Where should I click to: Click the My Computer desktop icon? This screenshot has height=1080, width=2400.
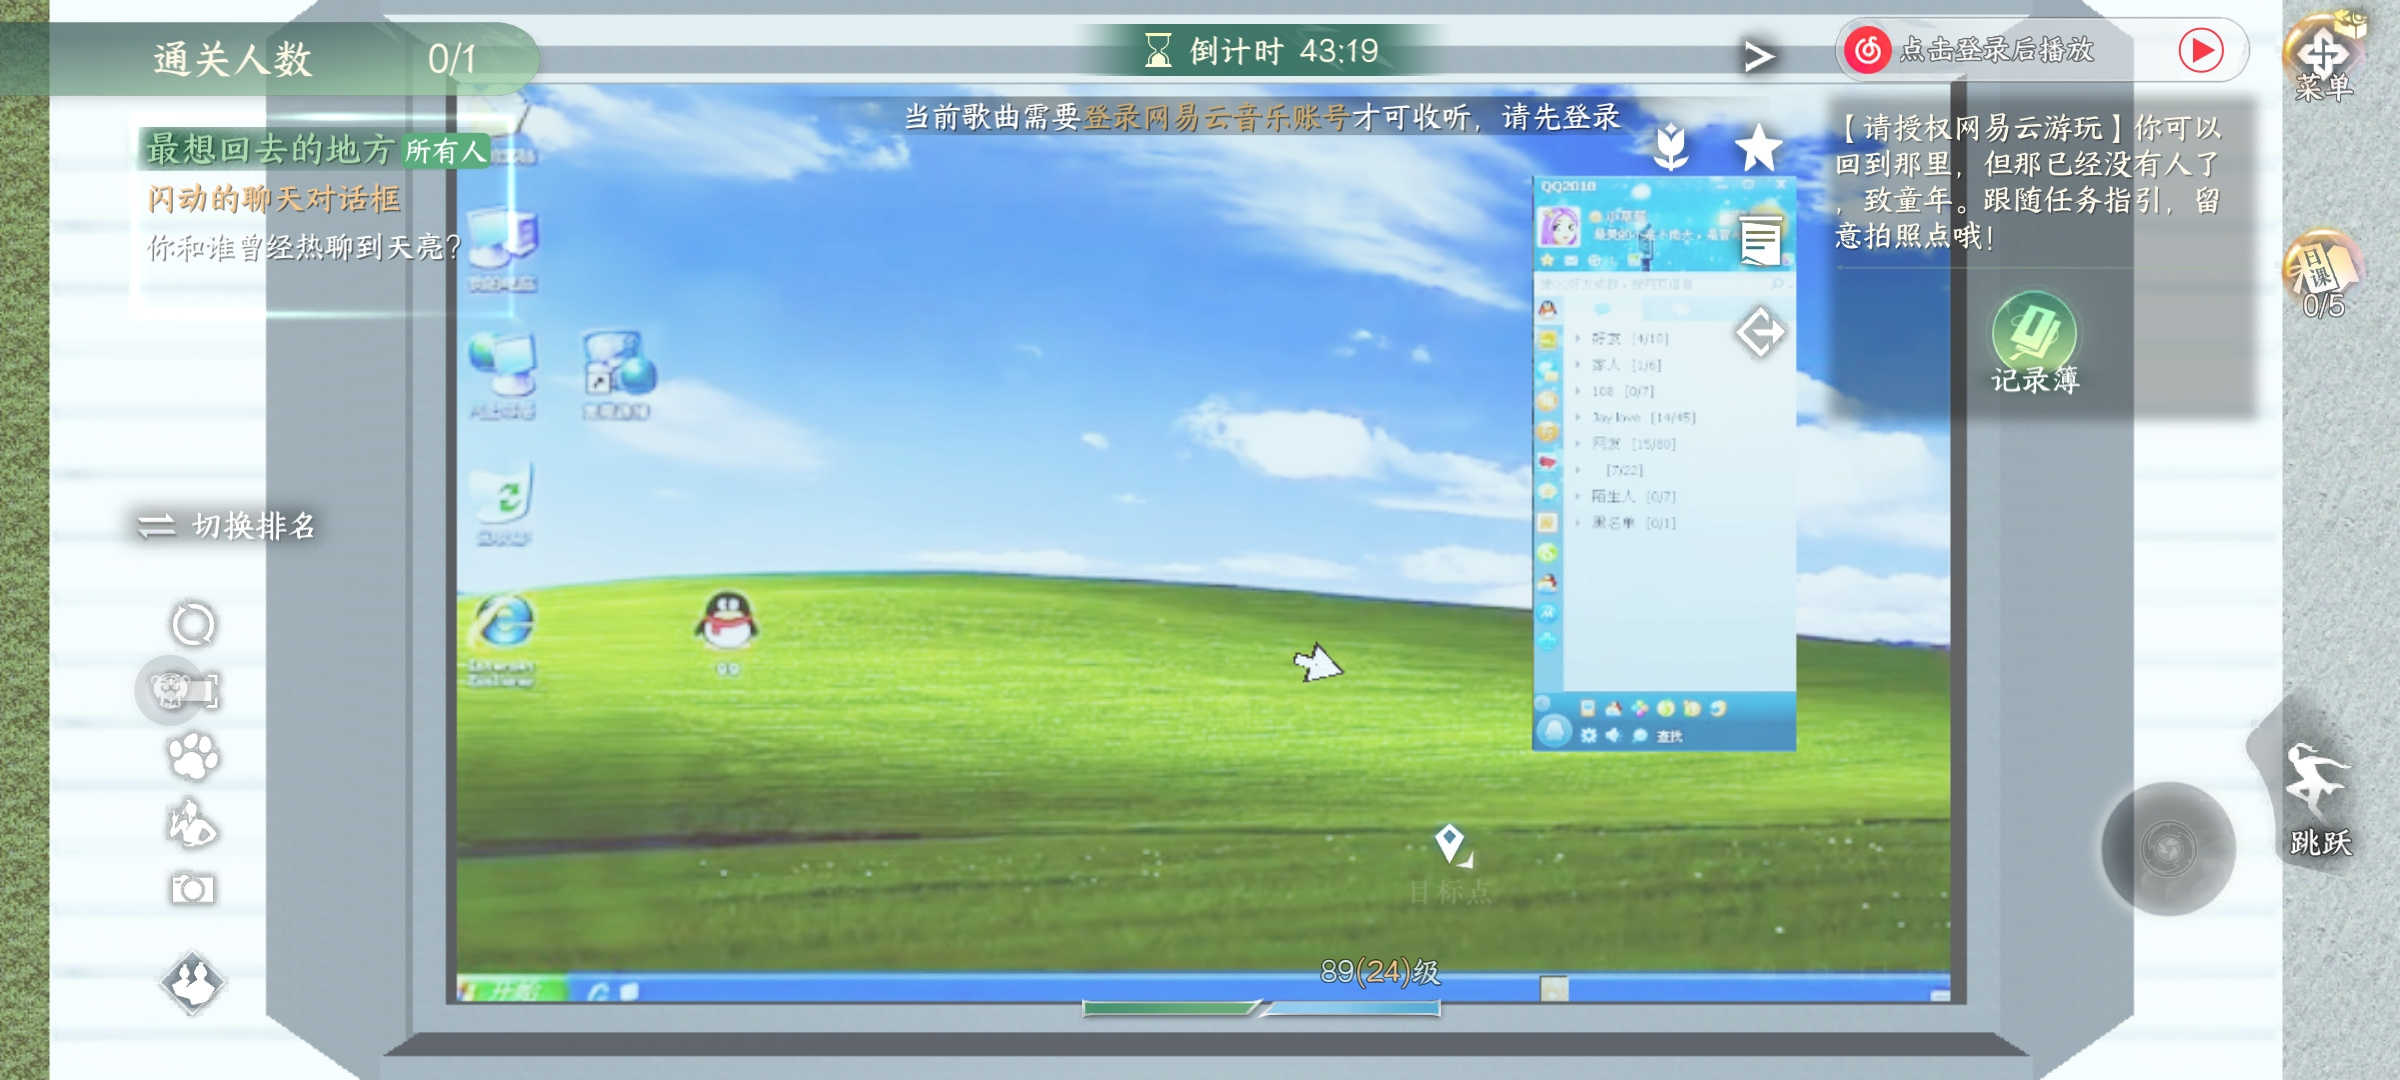pos(504,250)
